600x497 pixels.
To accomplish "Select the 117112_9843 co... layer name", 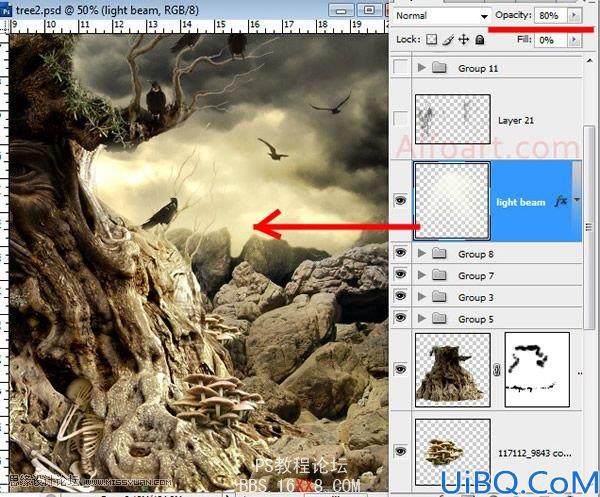I will pyautogui.click(x=535, y=453).
